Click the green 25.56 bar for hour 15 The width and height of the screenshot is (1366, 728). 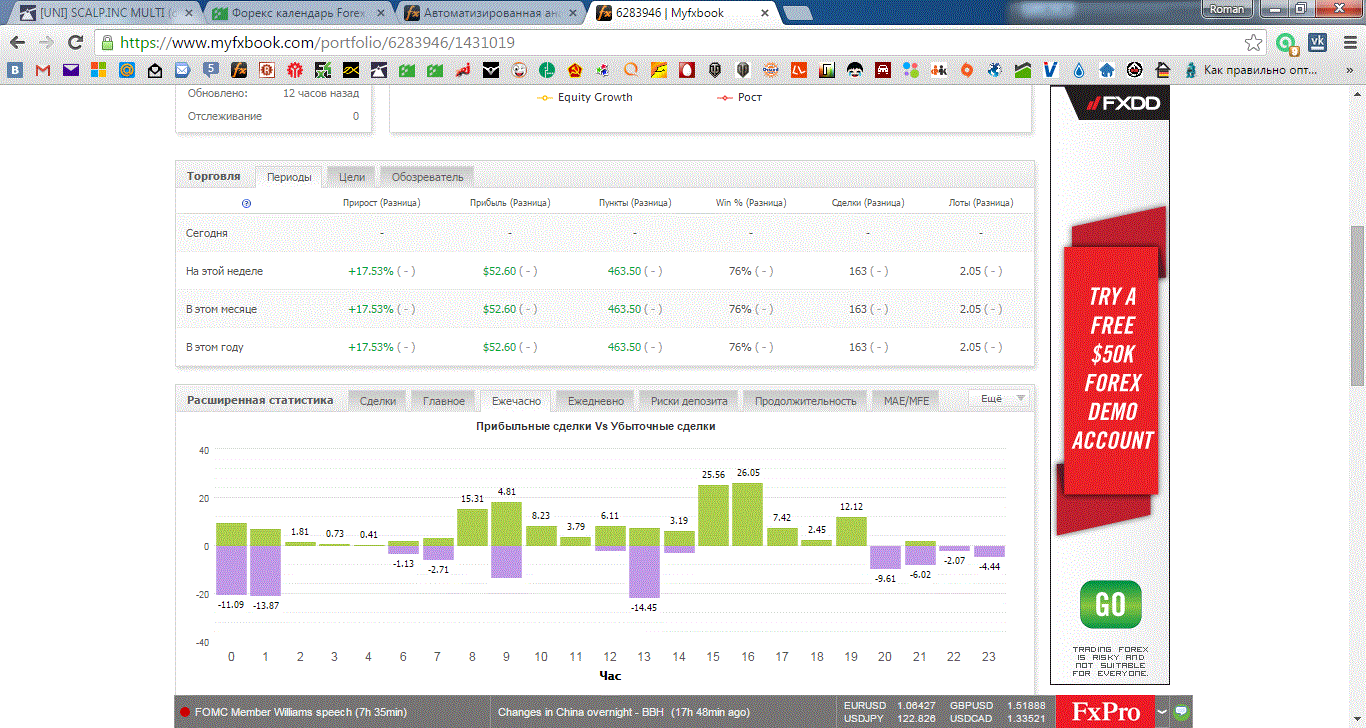pyautogui.click(x=713, y=515)
